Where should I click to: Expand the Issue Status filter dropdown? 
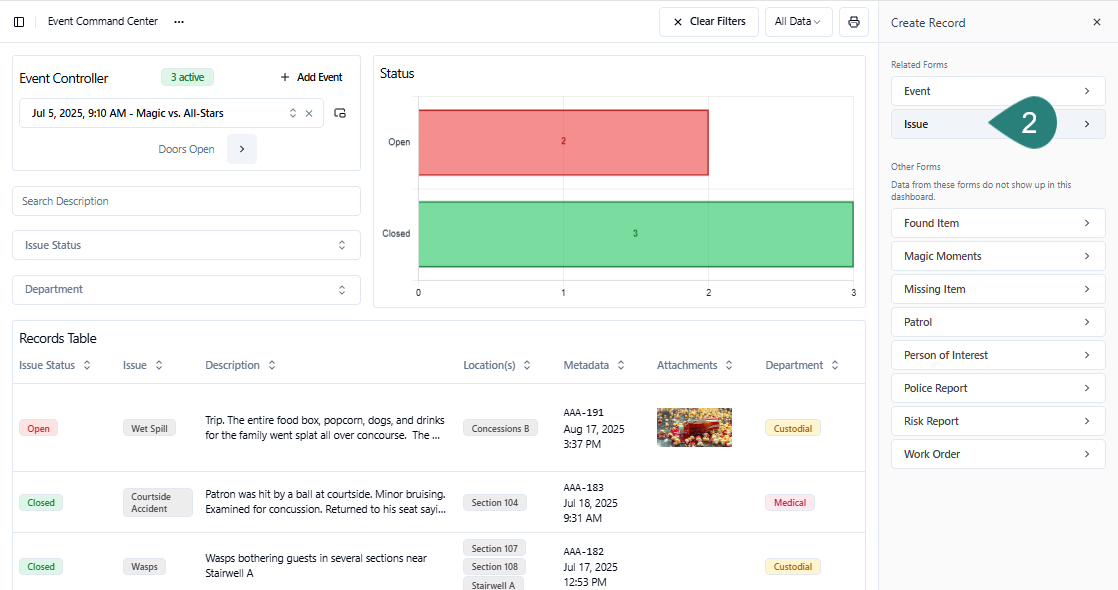[x=186, y=245]
